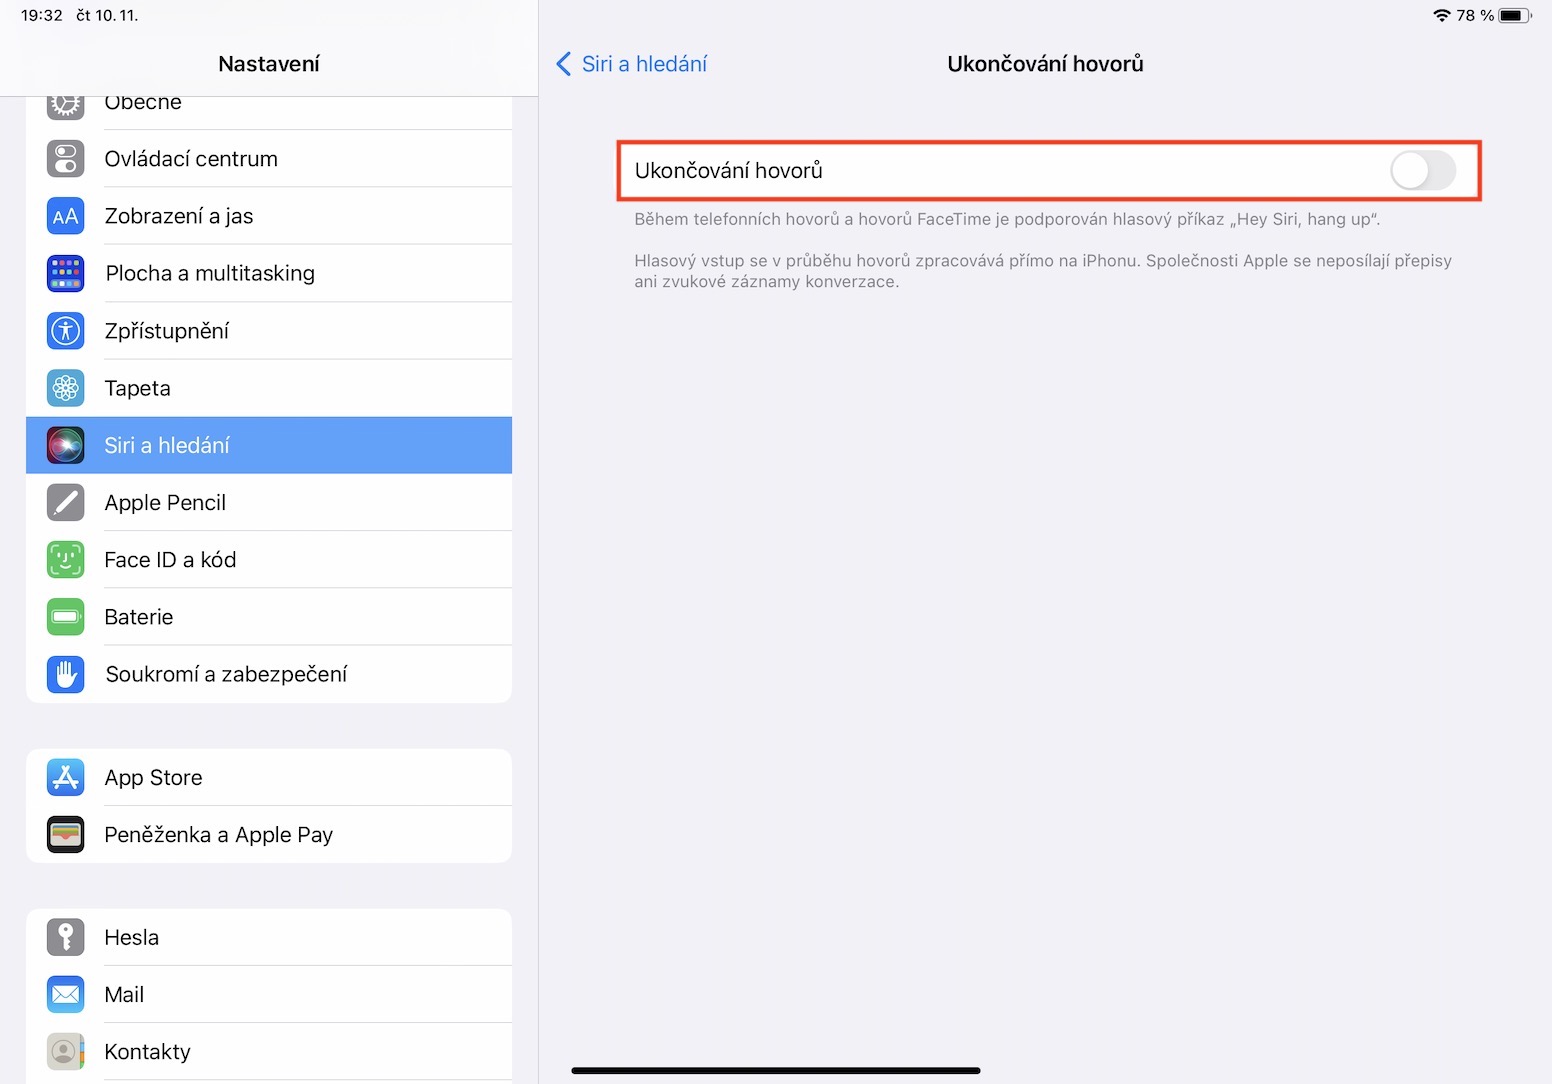Tap the Control Center icon
The width and height of the screenshot is (1552, 1084).
point(66,159)
